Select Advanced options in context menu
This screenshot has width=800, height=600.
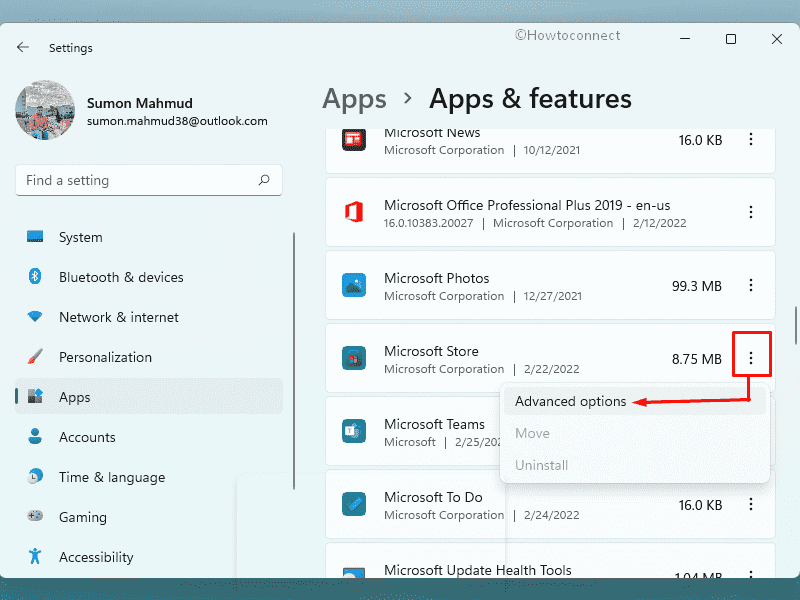click(634, 401)
